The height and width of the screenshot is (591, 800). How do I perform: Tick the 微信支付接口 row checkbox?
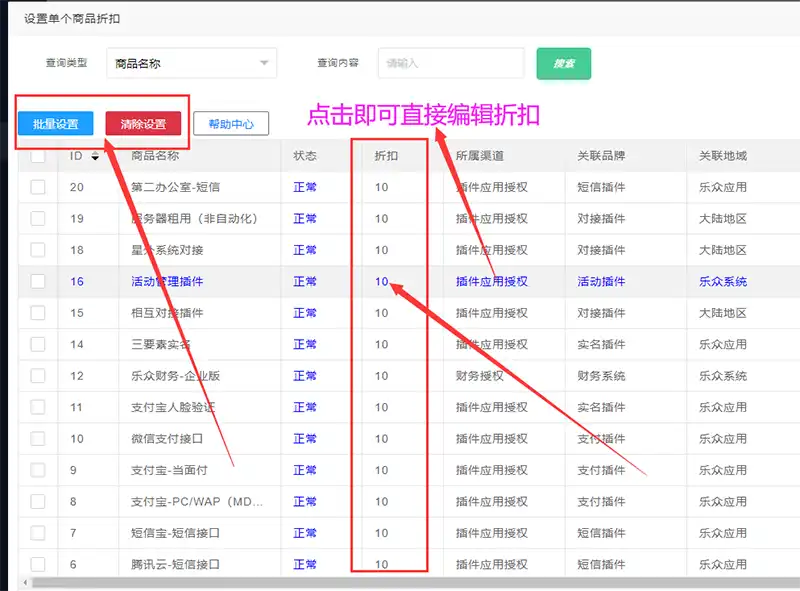[38, 438]
